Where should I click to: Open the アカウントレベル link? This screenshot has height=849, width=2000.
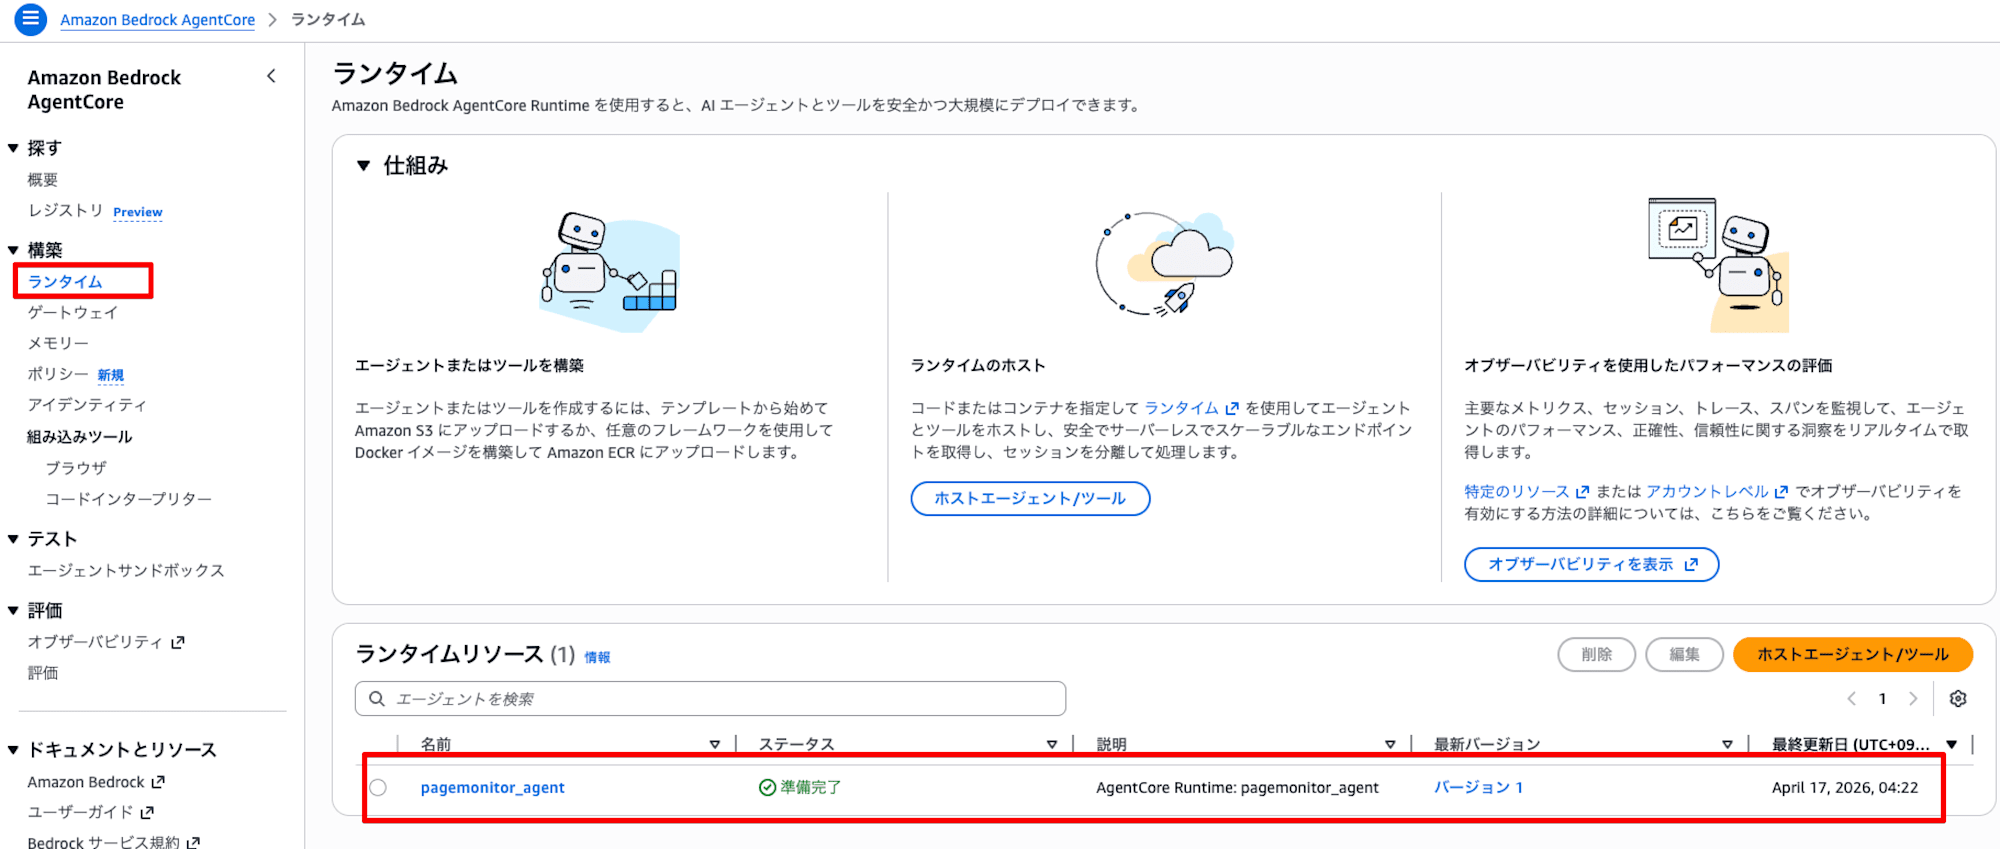tap(1708, 492)
